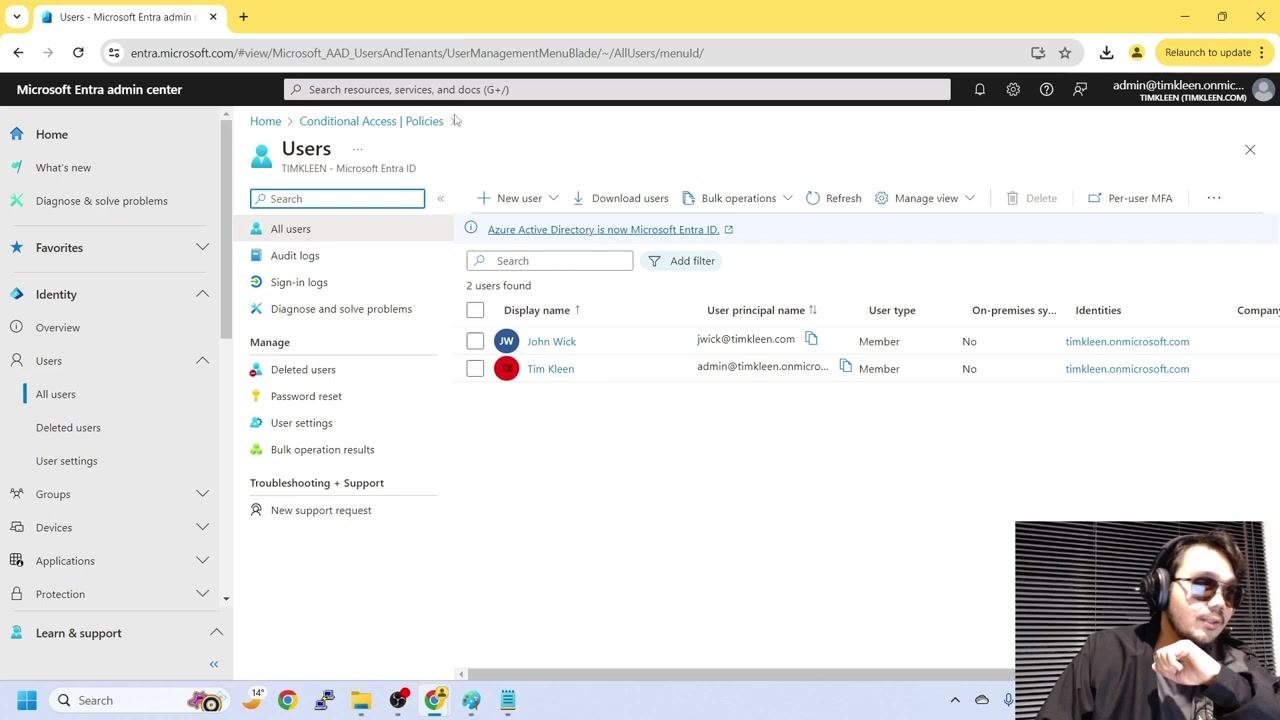Screen dimensions: 1280x720
Task: Check the Tim Kleen row checkbox
Action: pyautogui.click(x=475, y=369)
